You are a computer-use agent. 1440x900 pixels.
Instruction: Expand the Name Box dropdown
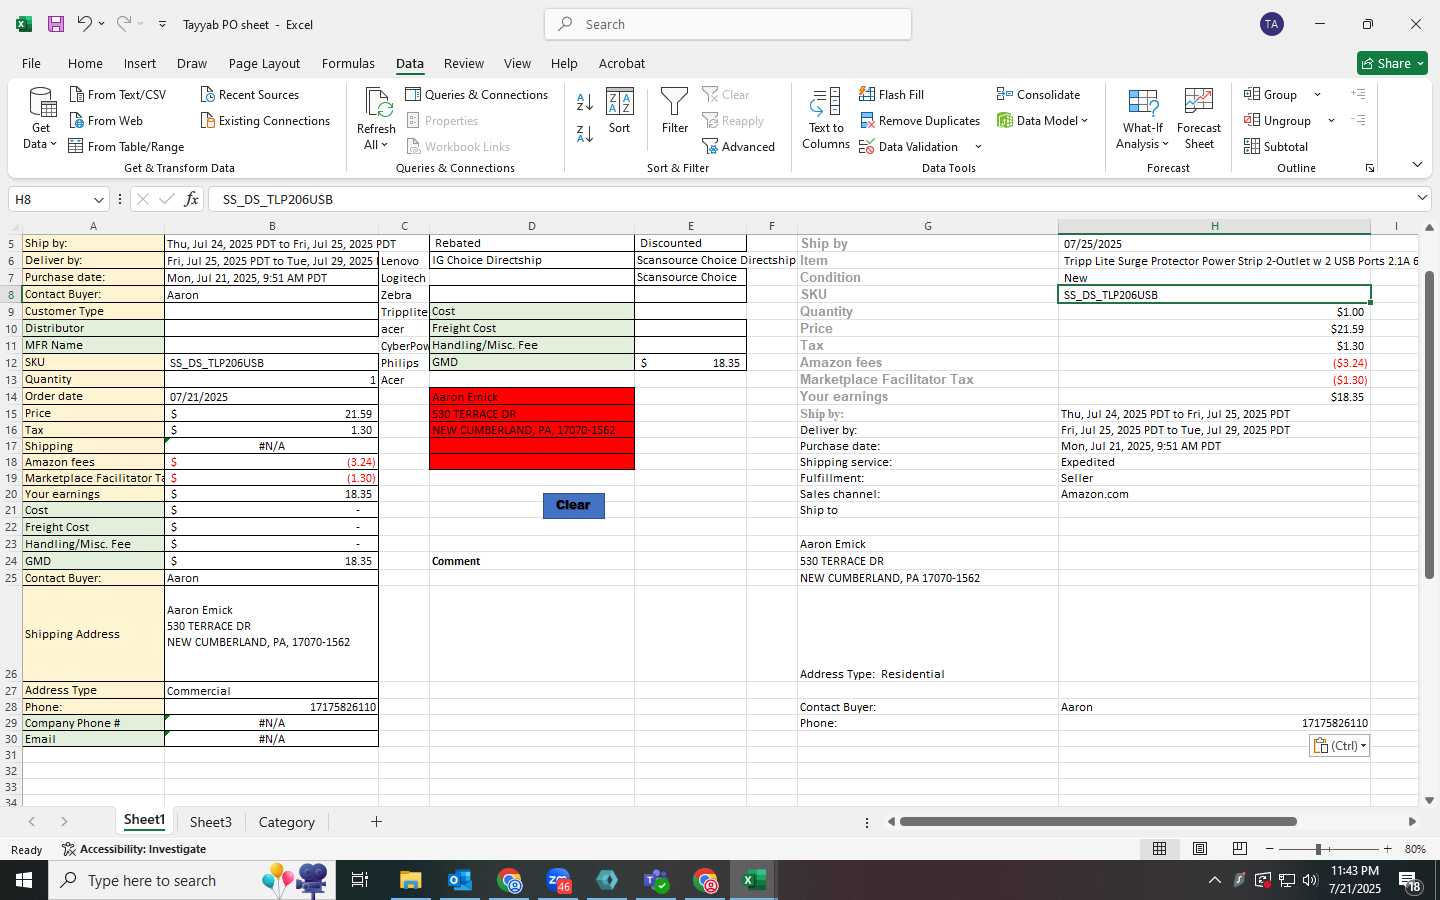coord(98,200)
